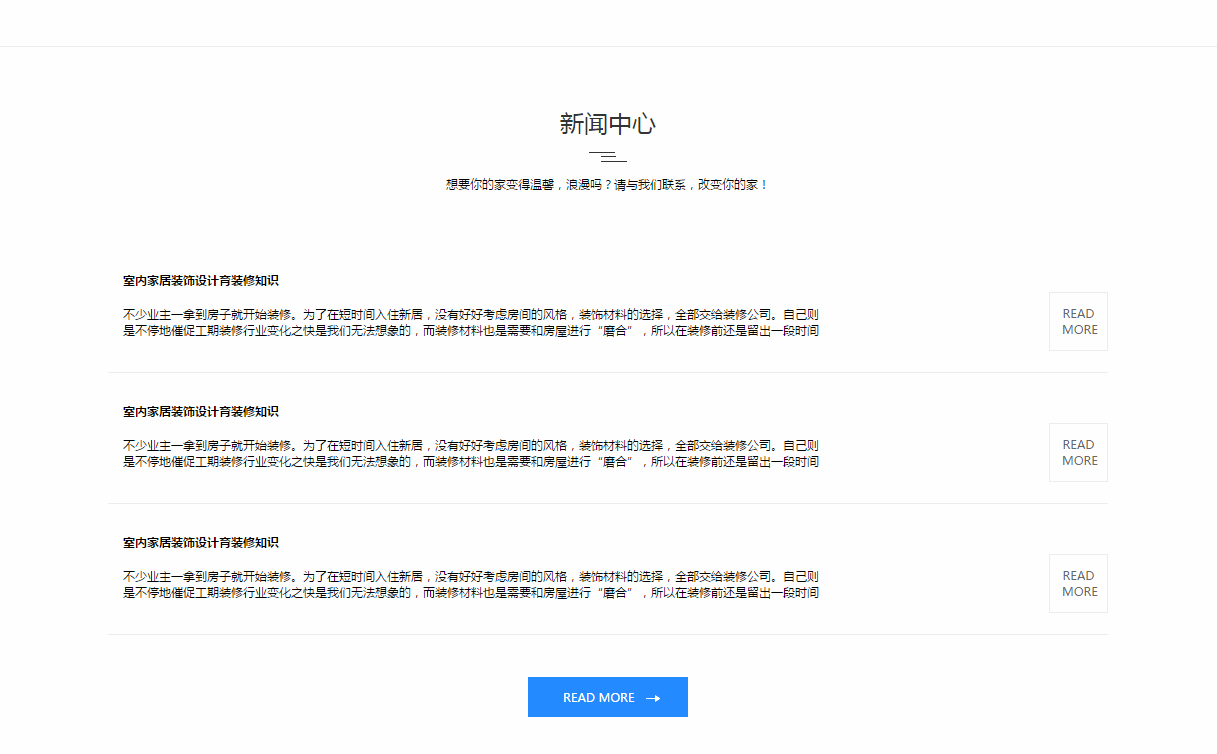Open the third 室内家居装饰设计育装修知识 article title
This screenshot has width=1217, height=754.
coord(200,542)
